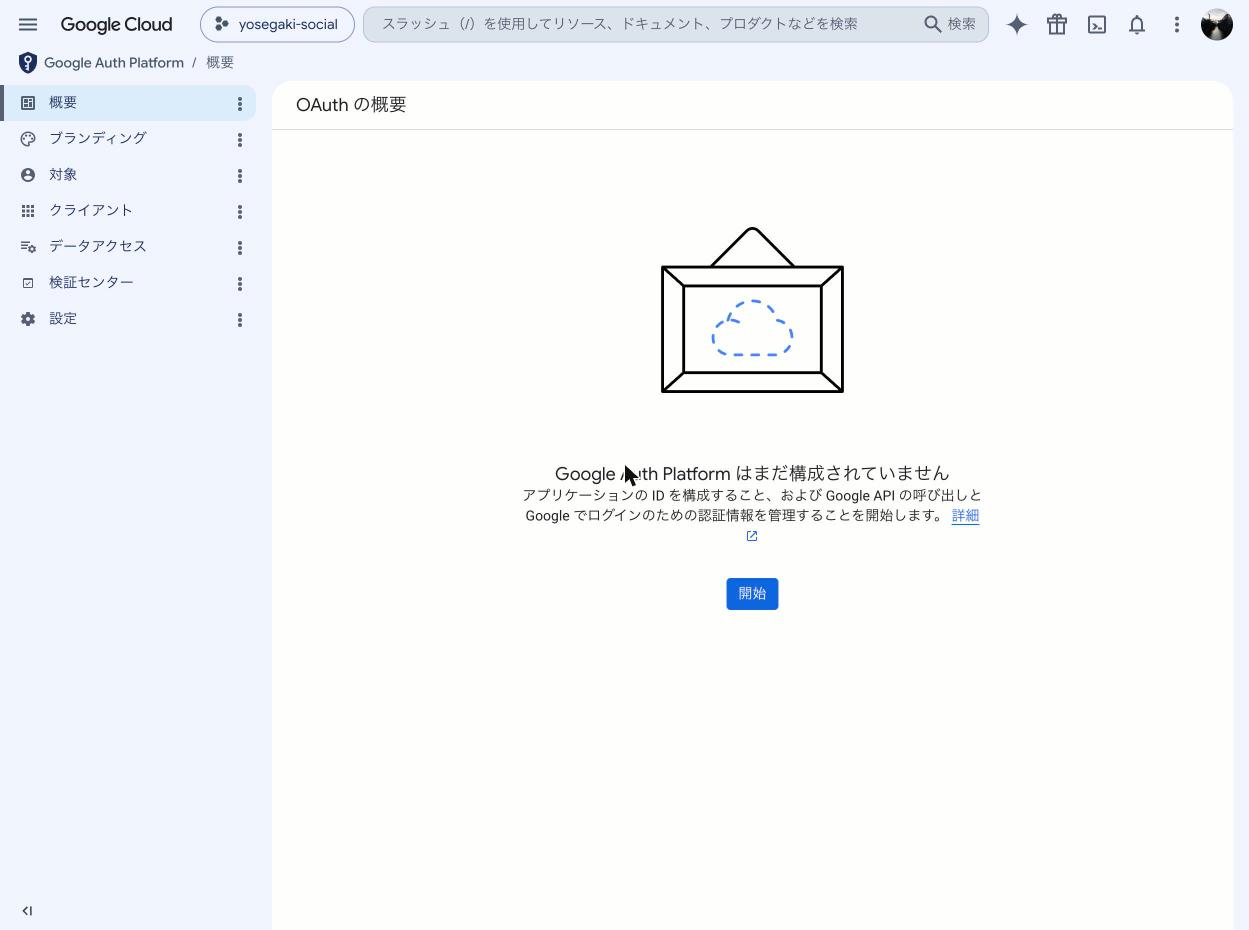Screen dimensions: 1249x930
Task: Click the framed cloud illustration
Action: coord(752,310)
